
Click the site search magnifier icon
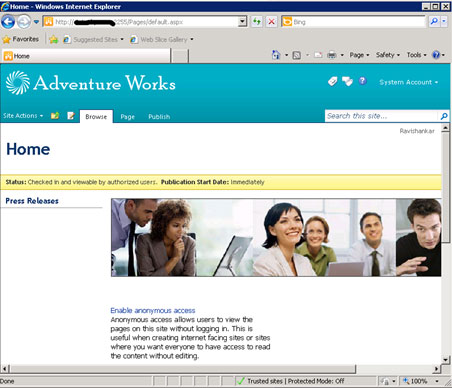[444, 116]
